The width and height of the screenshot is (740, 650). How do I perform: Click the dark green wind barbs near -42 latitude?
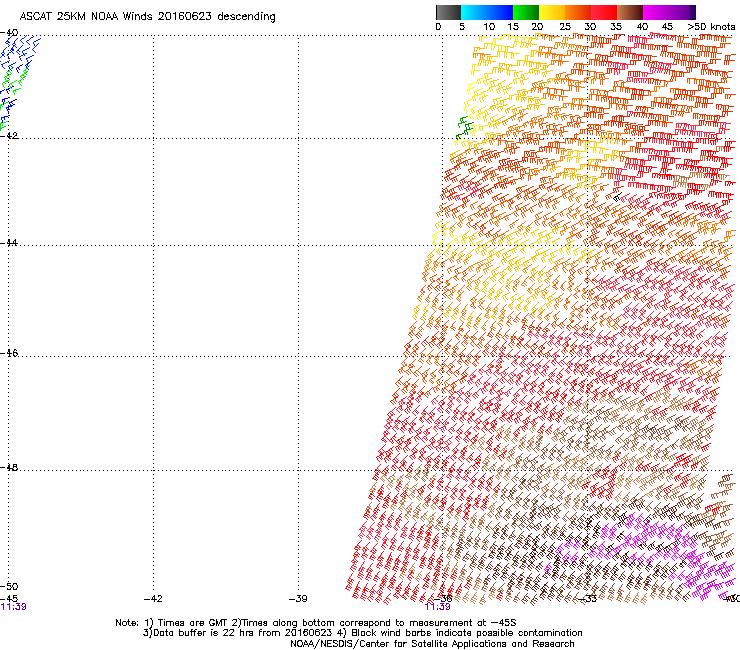465,127
